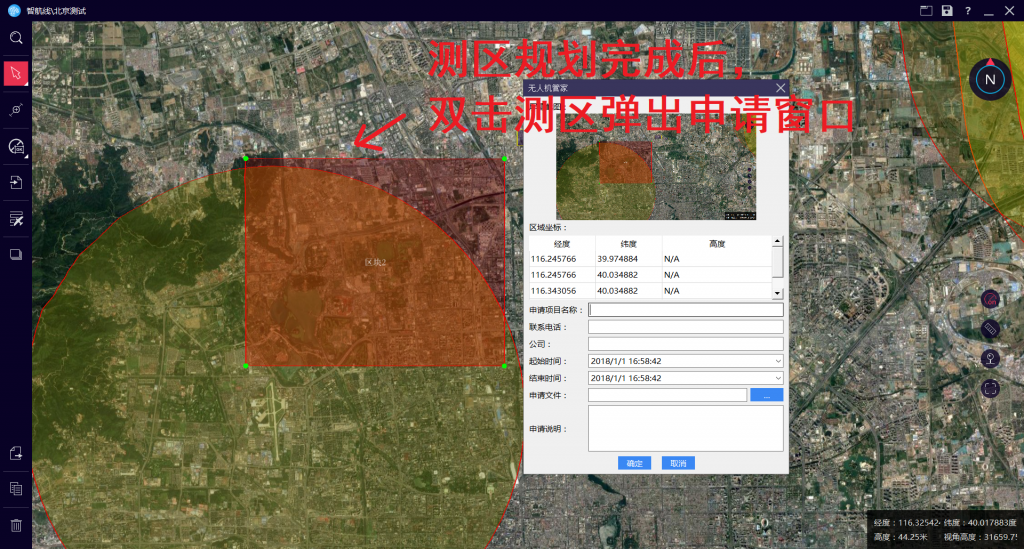Click the trash delete icon
This screenshot has width=1024, height=549.
[16, 525]
